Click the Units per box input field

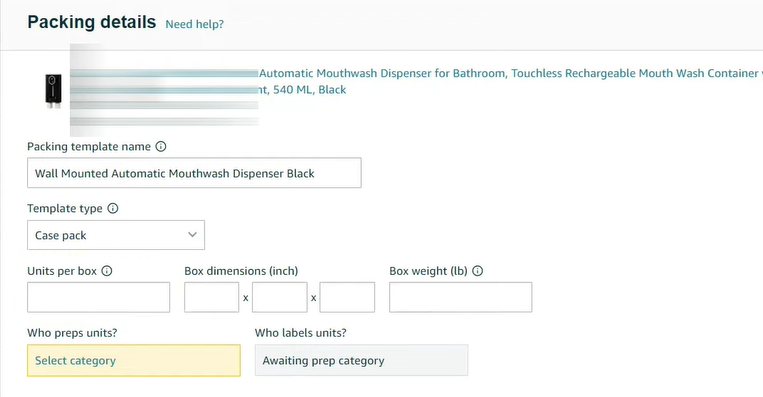[x=98, y=297]
